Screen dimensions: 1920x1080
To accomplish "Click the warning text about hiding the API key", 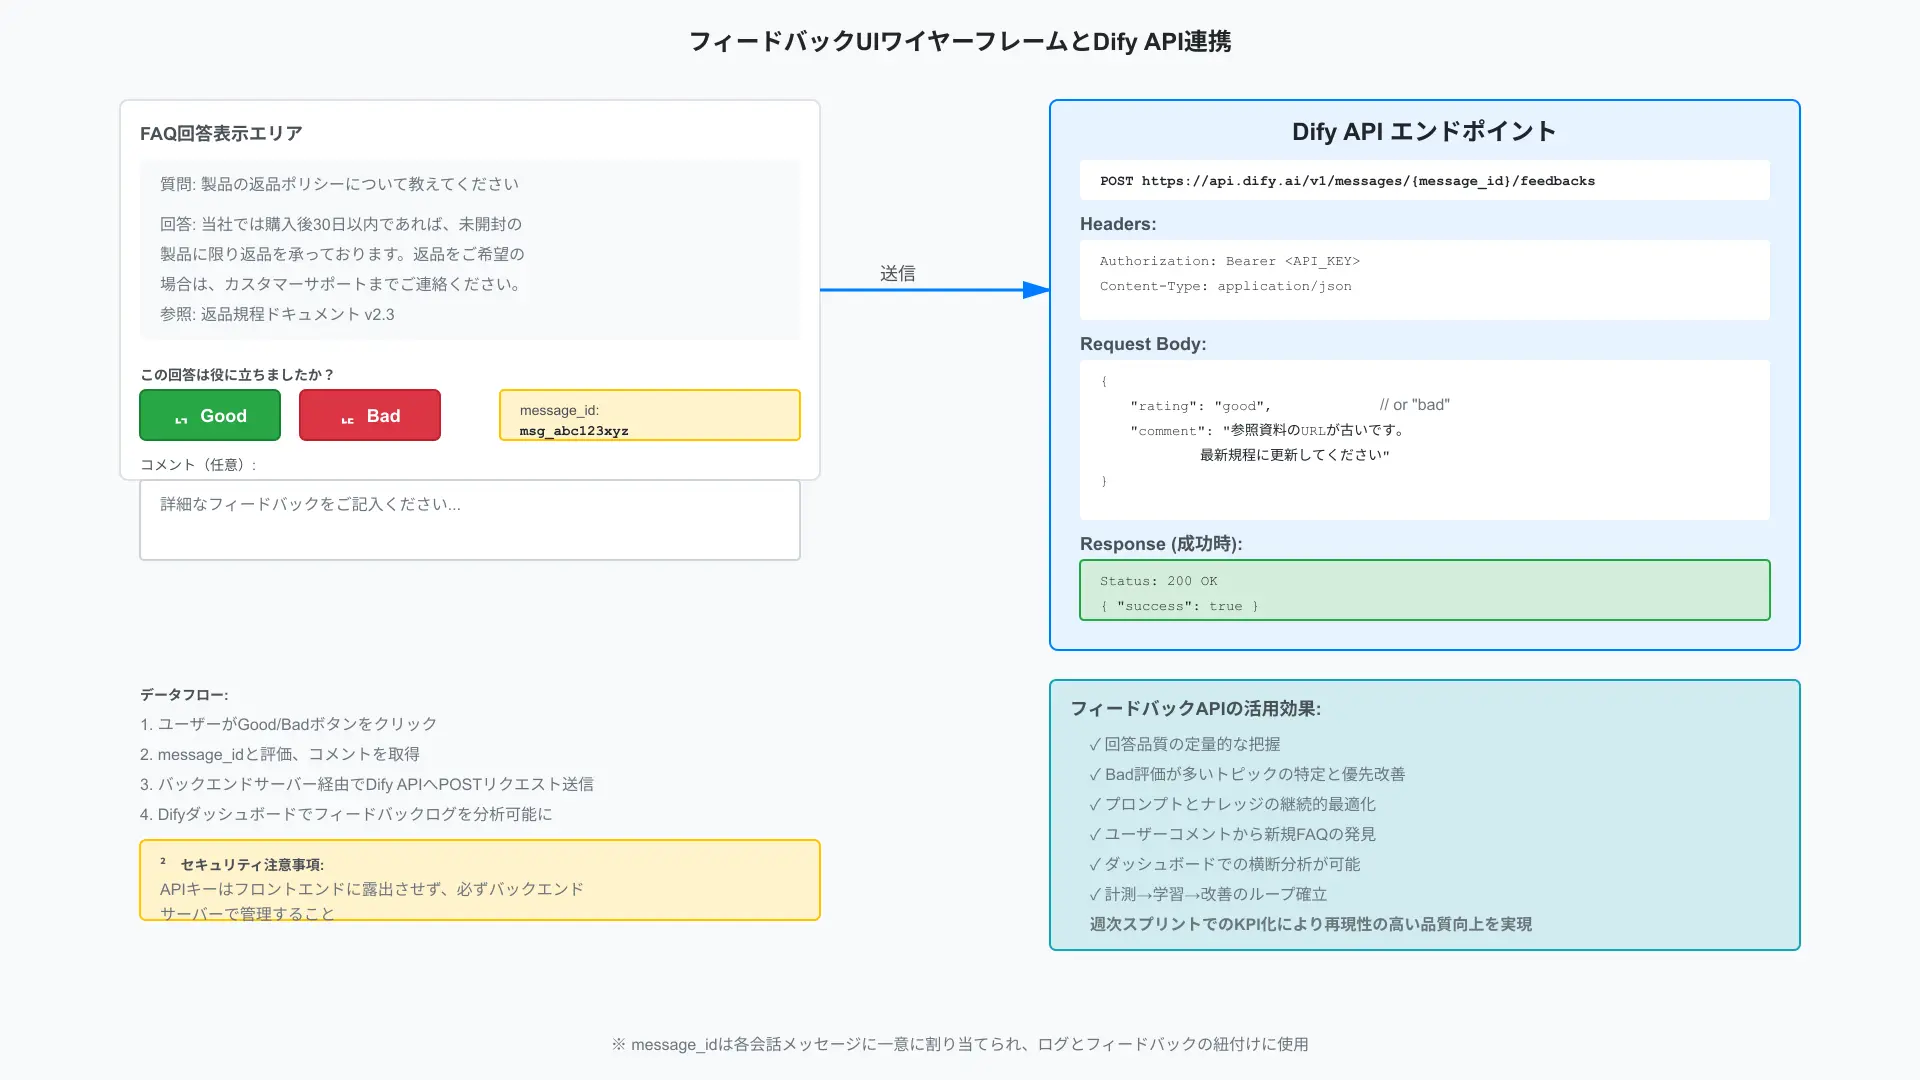I will 372,901.
